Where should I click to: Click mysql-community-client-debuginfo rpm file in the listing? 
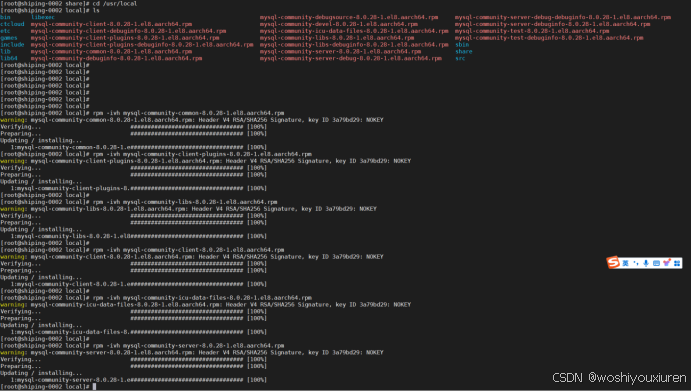[128, 31]
